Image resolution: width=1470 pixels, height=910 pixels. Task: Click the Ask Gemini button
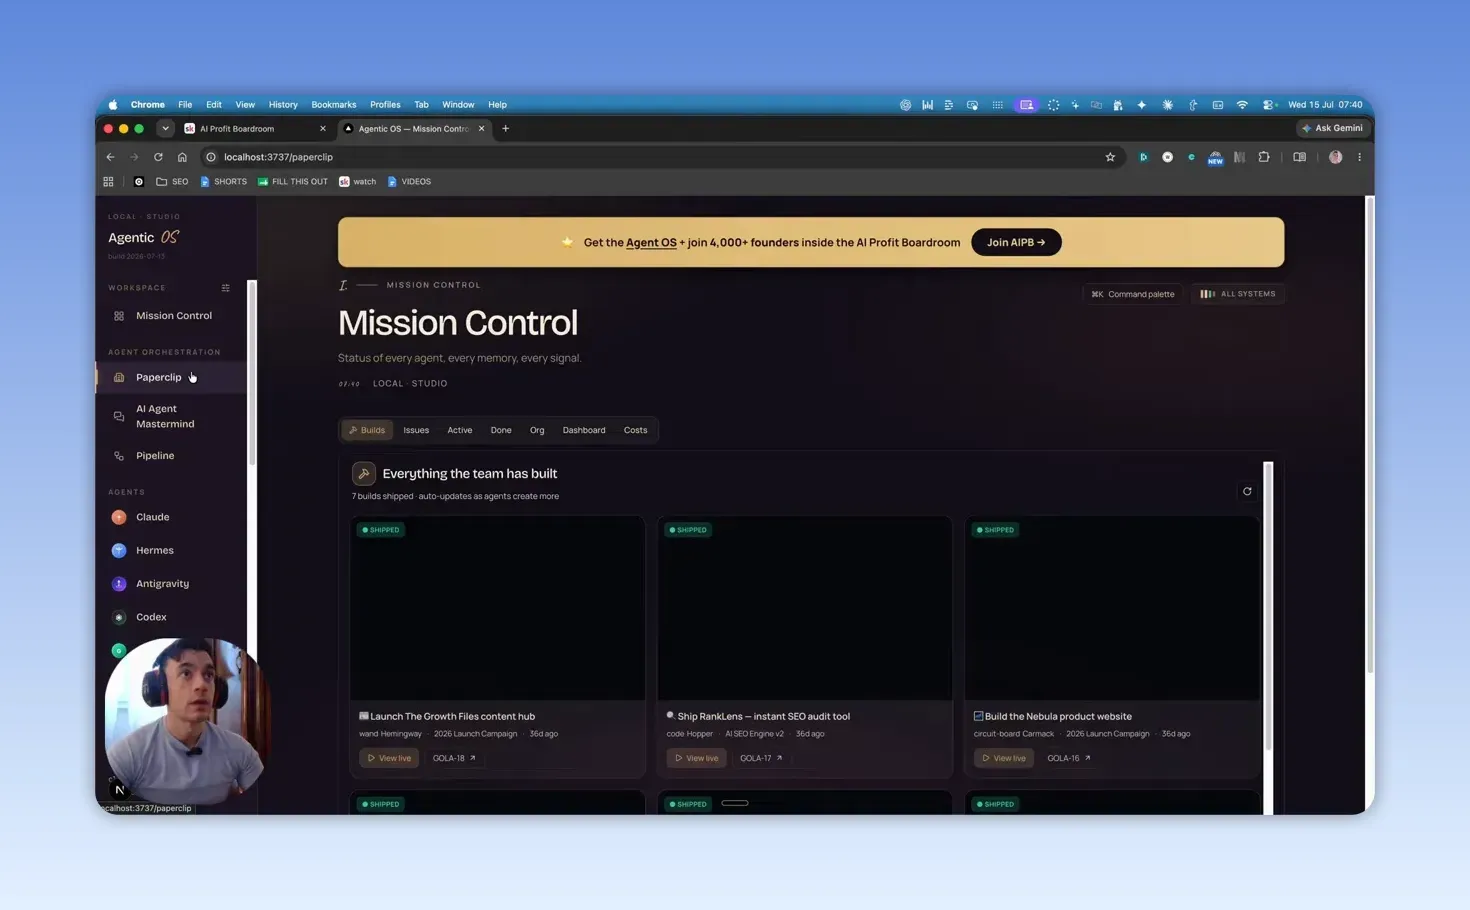click(1333, 128)
